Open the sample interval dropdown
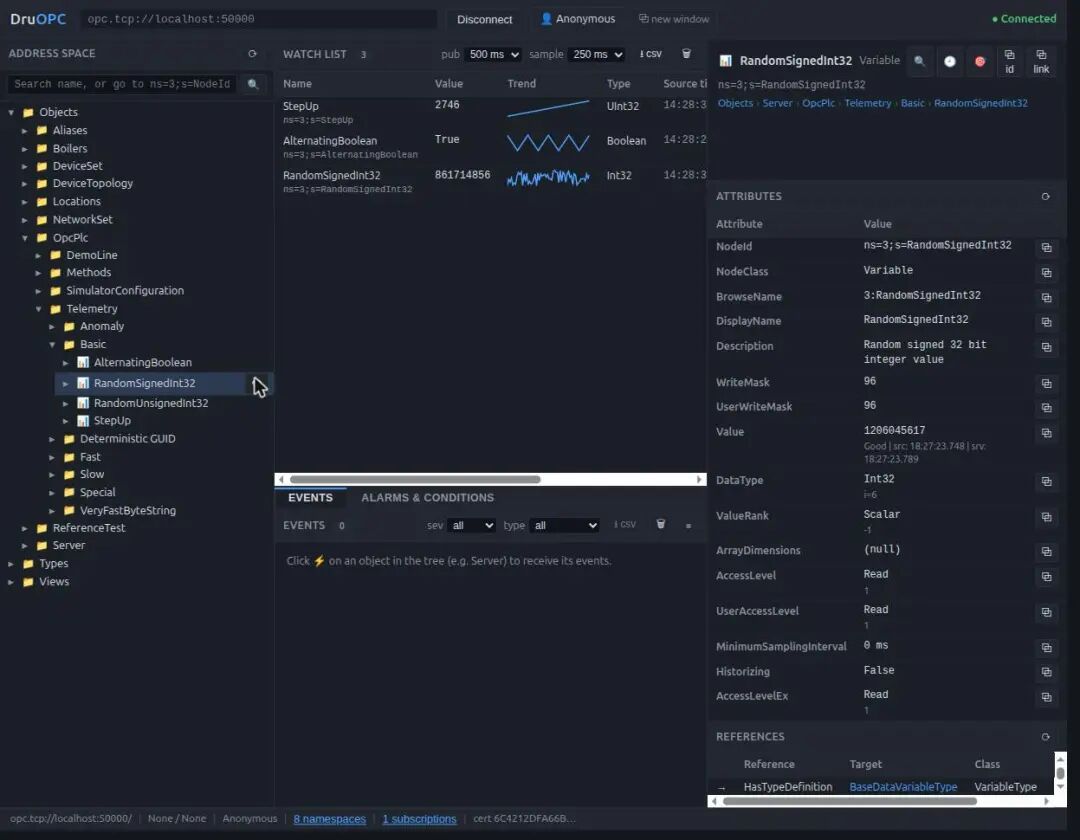Image resolution: width=1080 pixels, height=840 pixels. (x=596, y=54)
